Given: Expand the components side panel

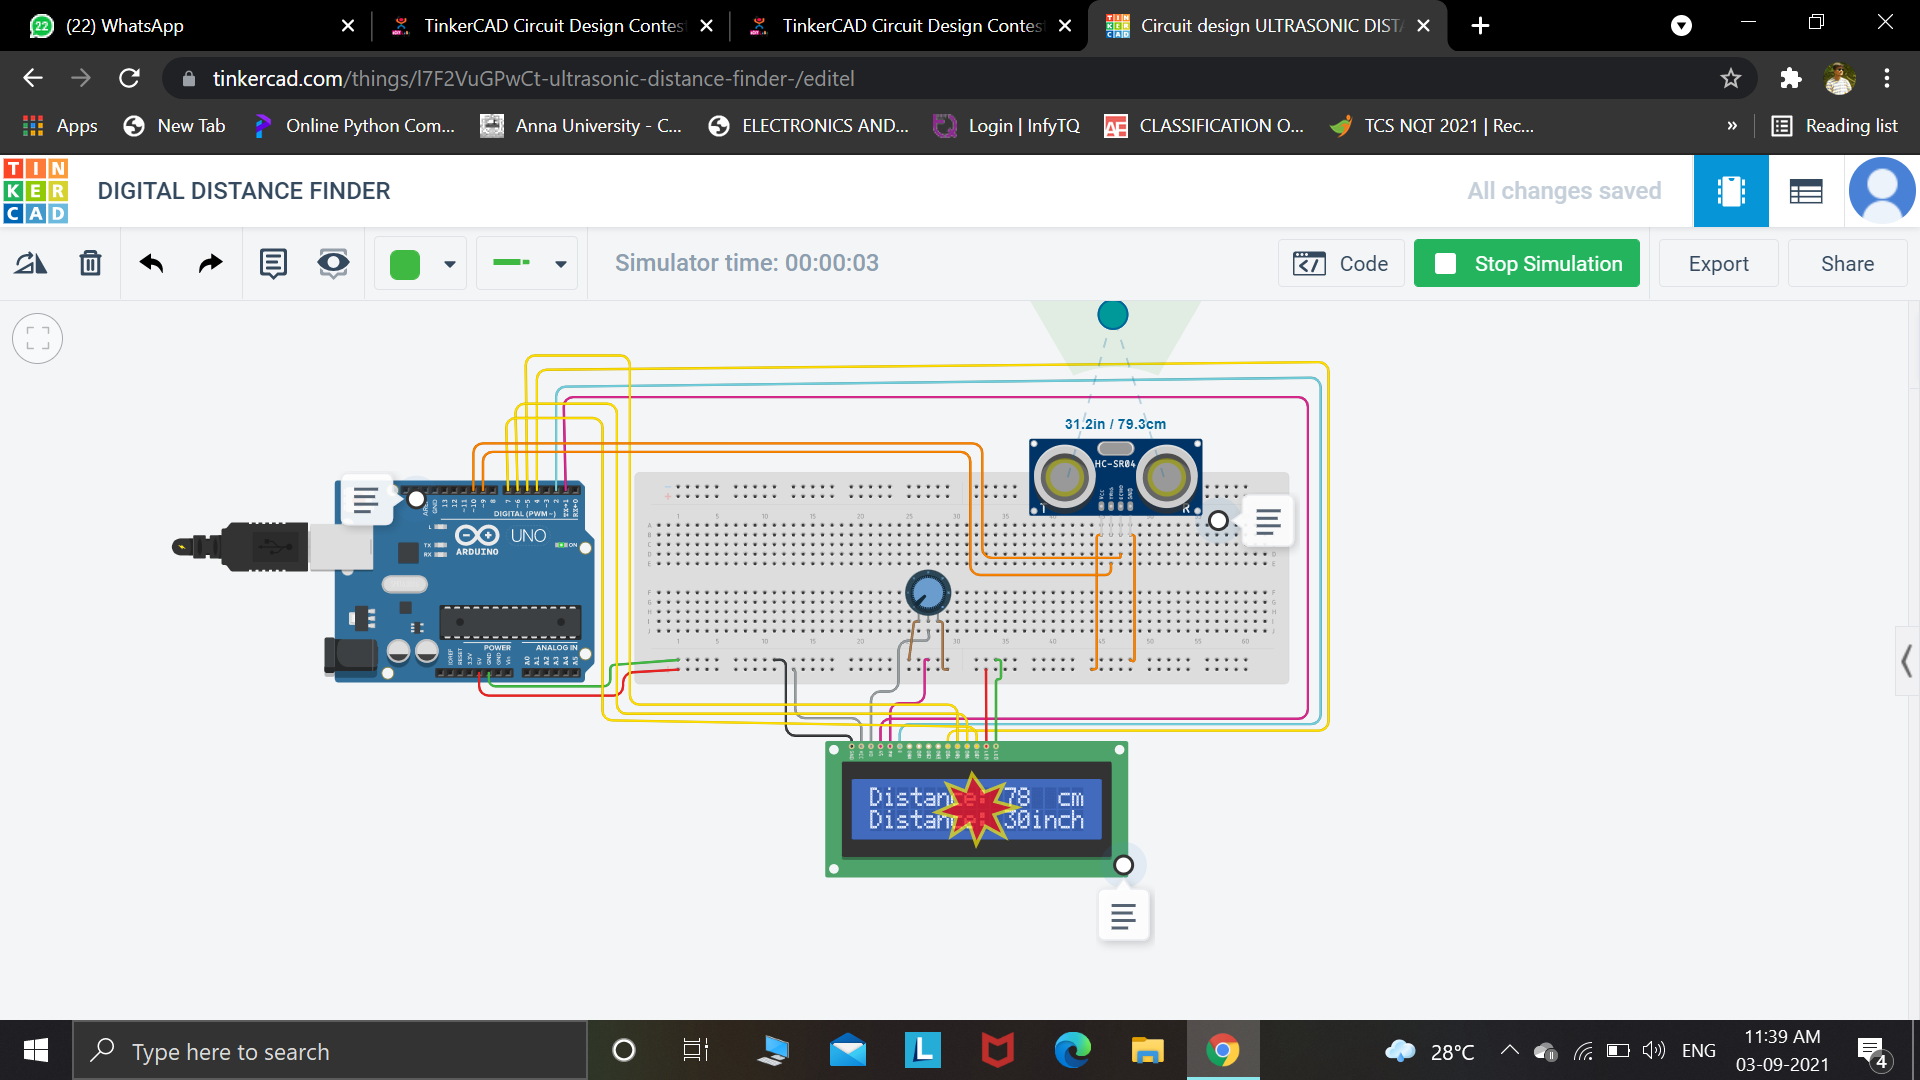Looking at the screenshot, I should click(1907, 660).
